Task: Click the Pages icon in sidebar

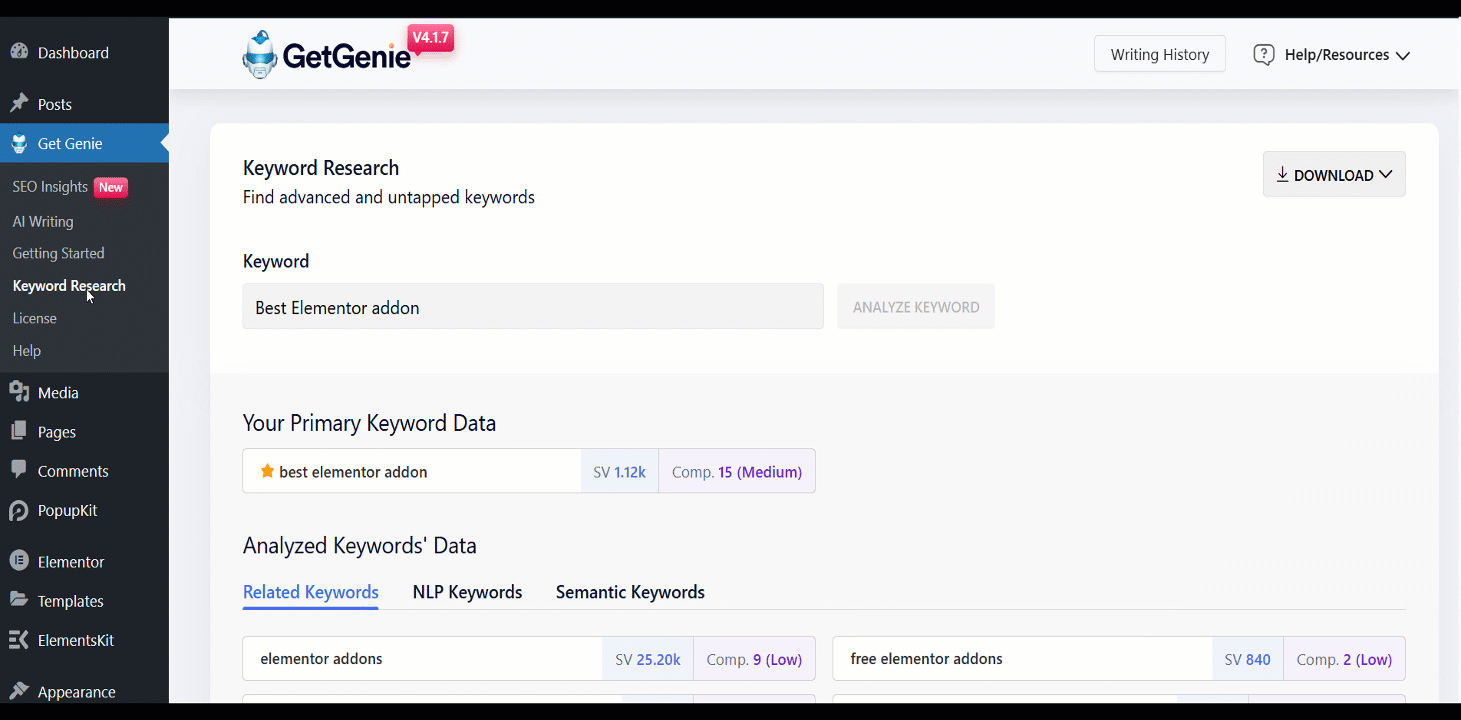Action: click(x=19, y=431)
